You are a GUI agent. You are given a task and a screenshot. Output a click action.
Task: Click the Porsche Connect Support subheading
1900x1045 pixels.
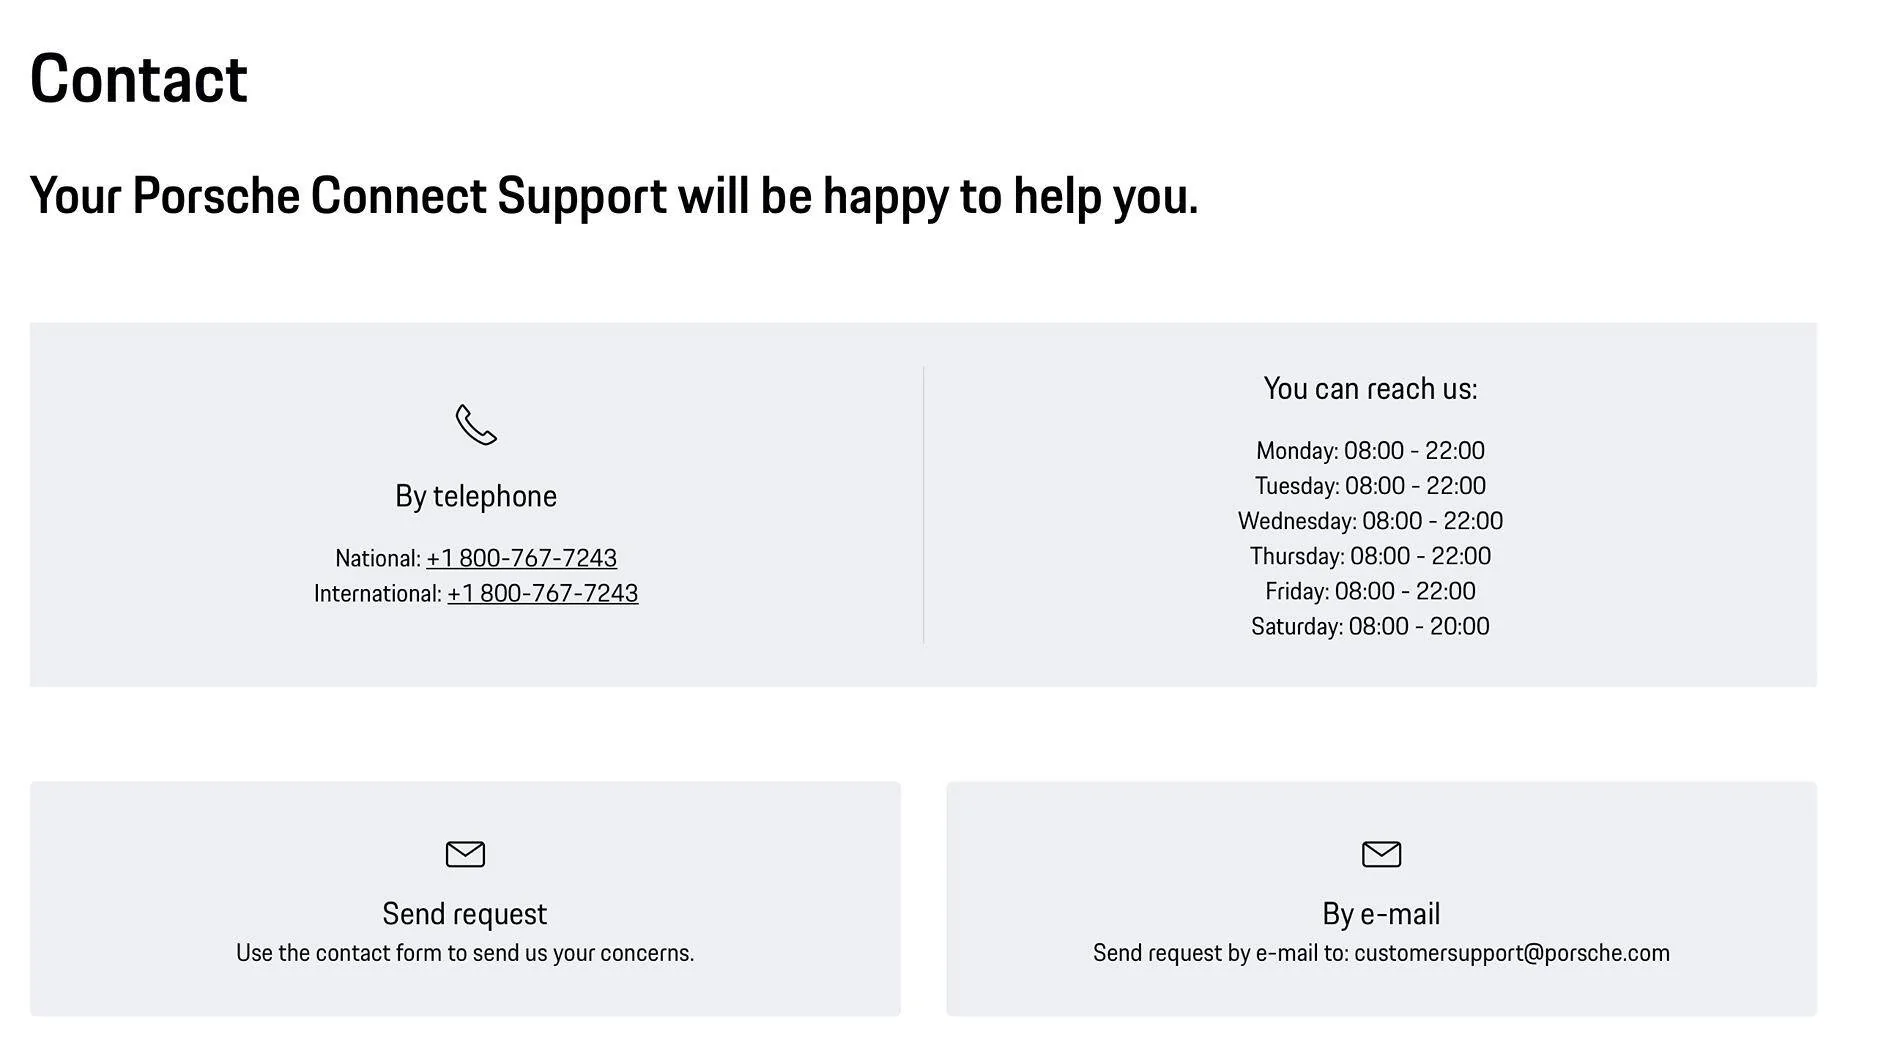[x=614, y=196]
